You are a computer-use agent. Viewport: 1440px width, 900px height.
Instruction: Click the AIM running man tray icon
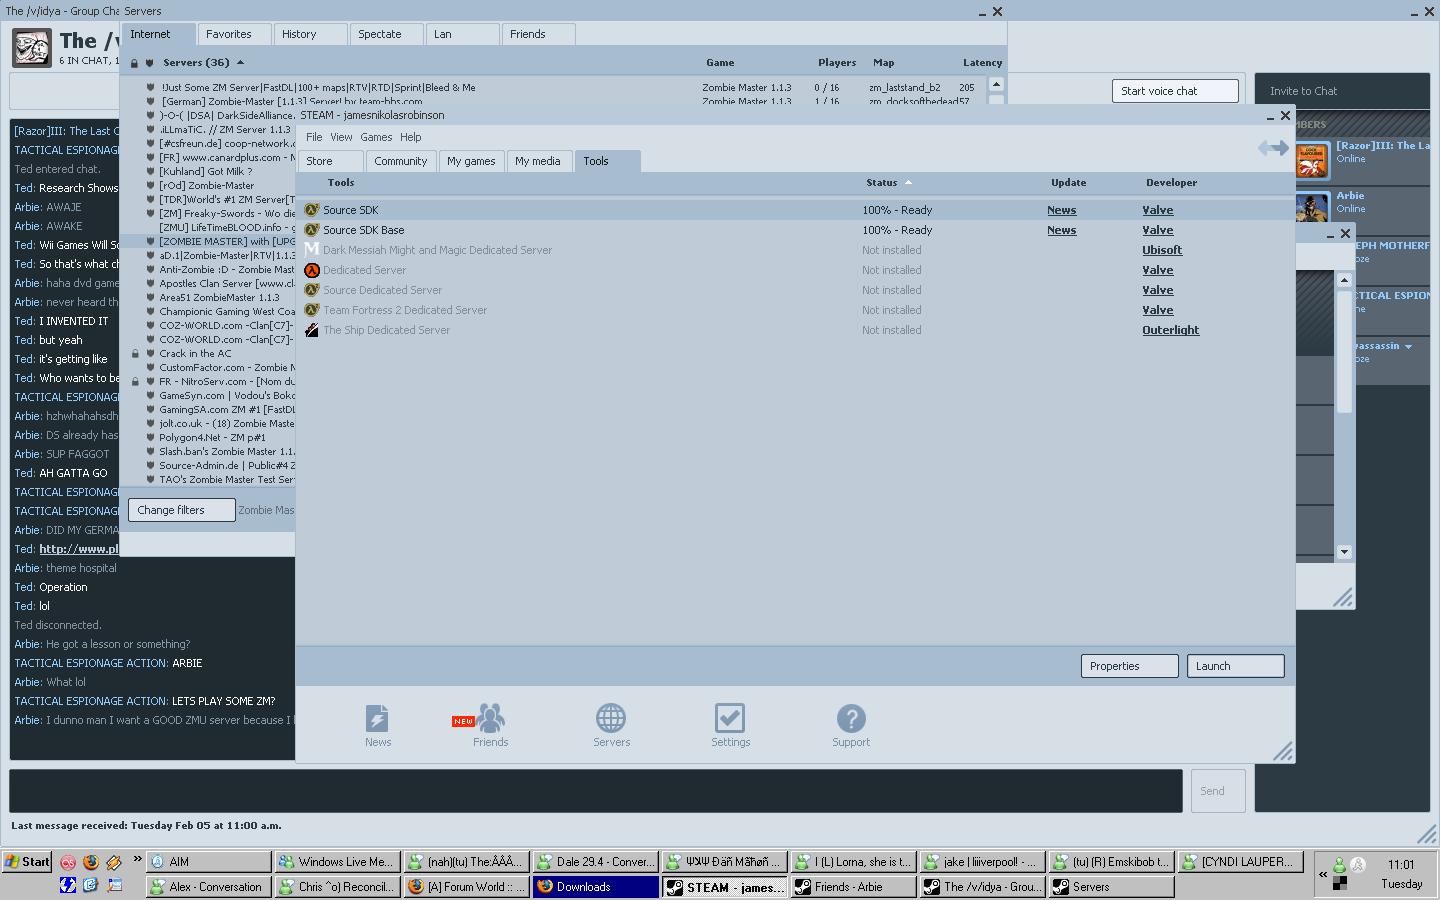point(1358,865)
